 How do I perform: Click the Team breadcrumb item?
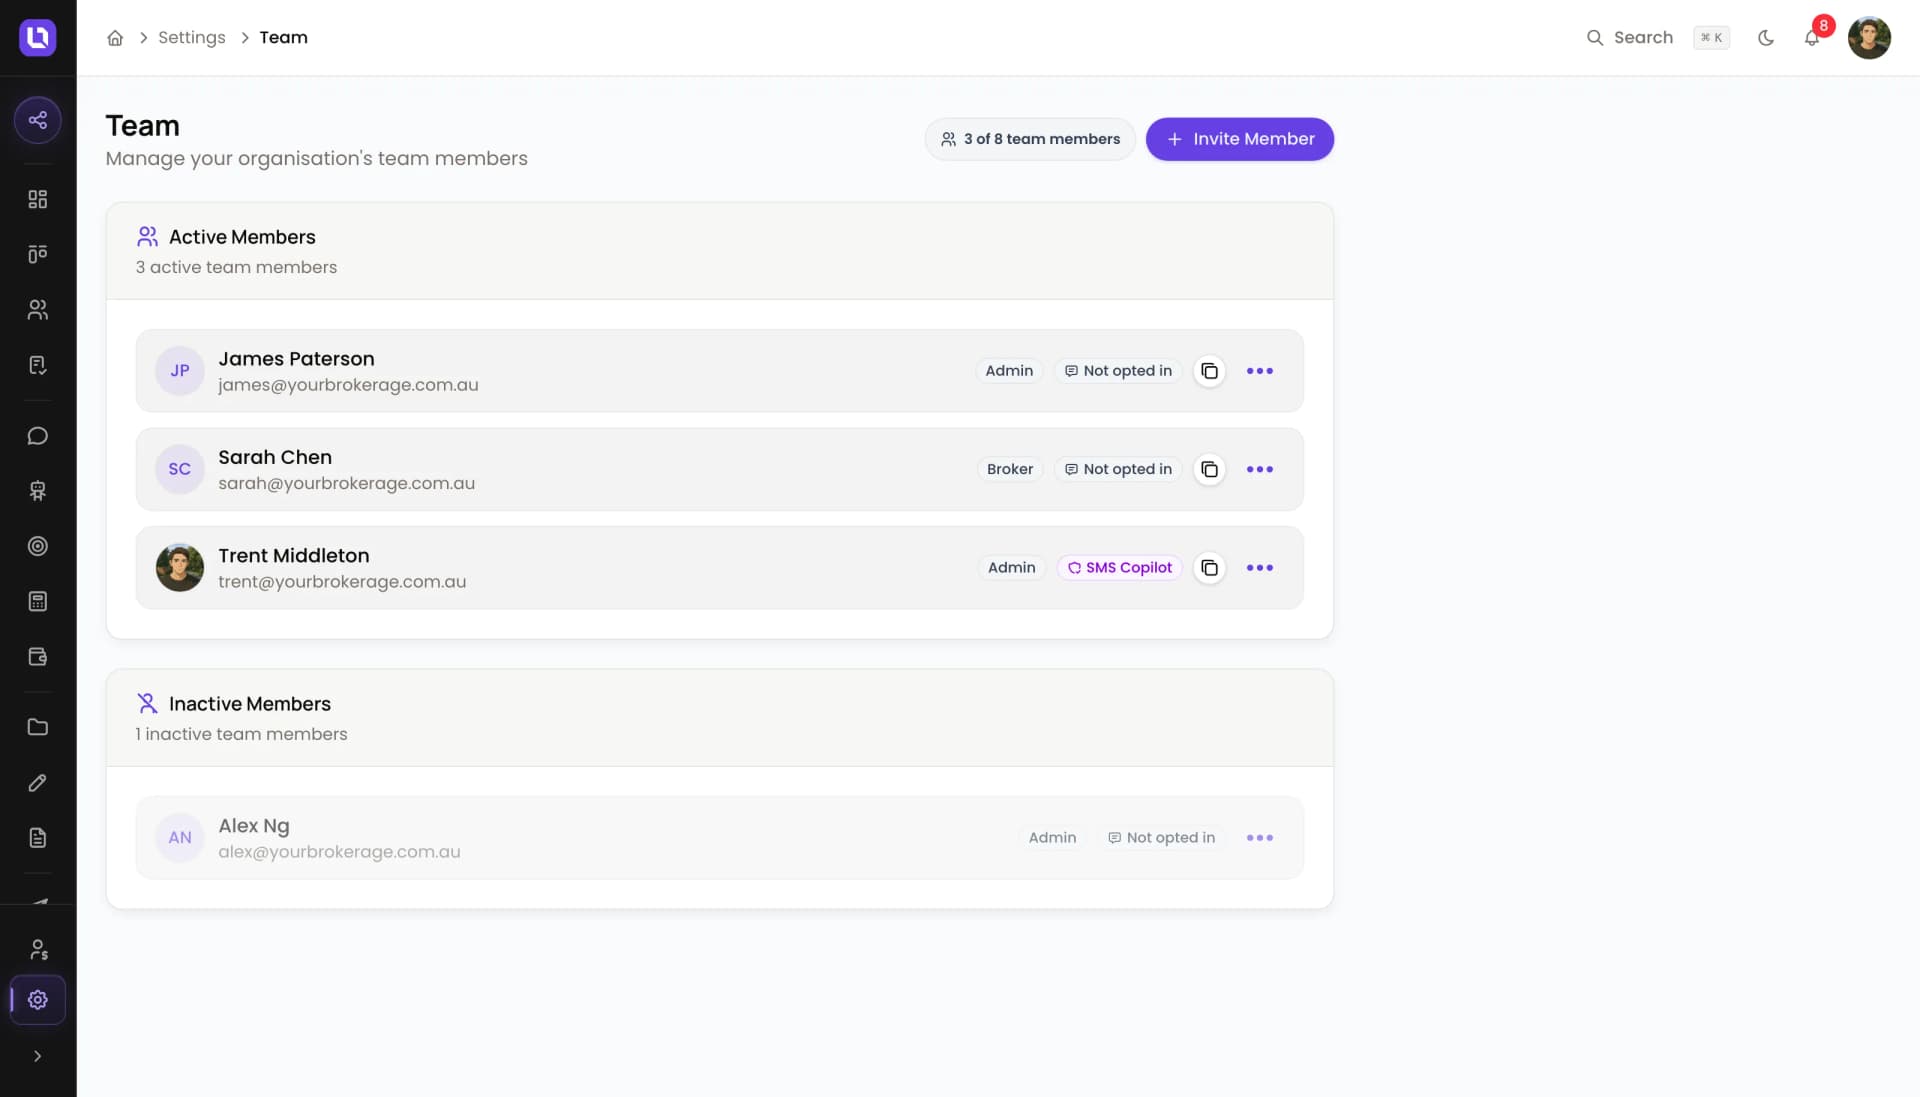(284, 38)
